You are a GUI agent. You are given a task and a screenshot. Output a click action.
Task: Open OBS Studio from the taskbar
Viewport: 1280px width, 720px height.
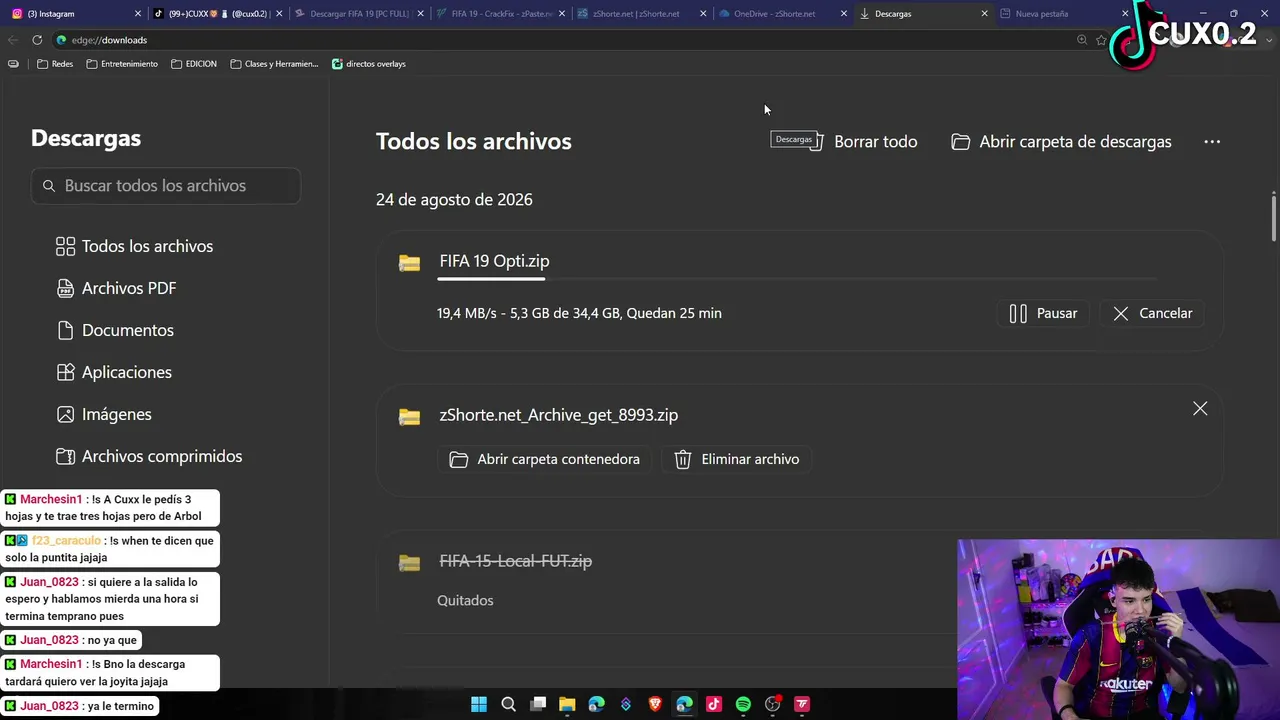click(x=772, y=704)
